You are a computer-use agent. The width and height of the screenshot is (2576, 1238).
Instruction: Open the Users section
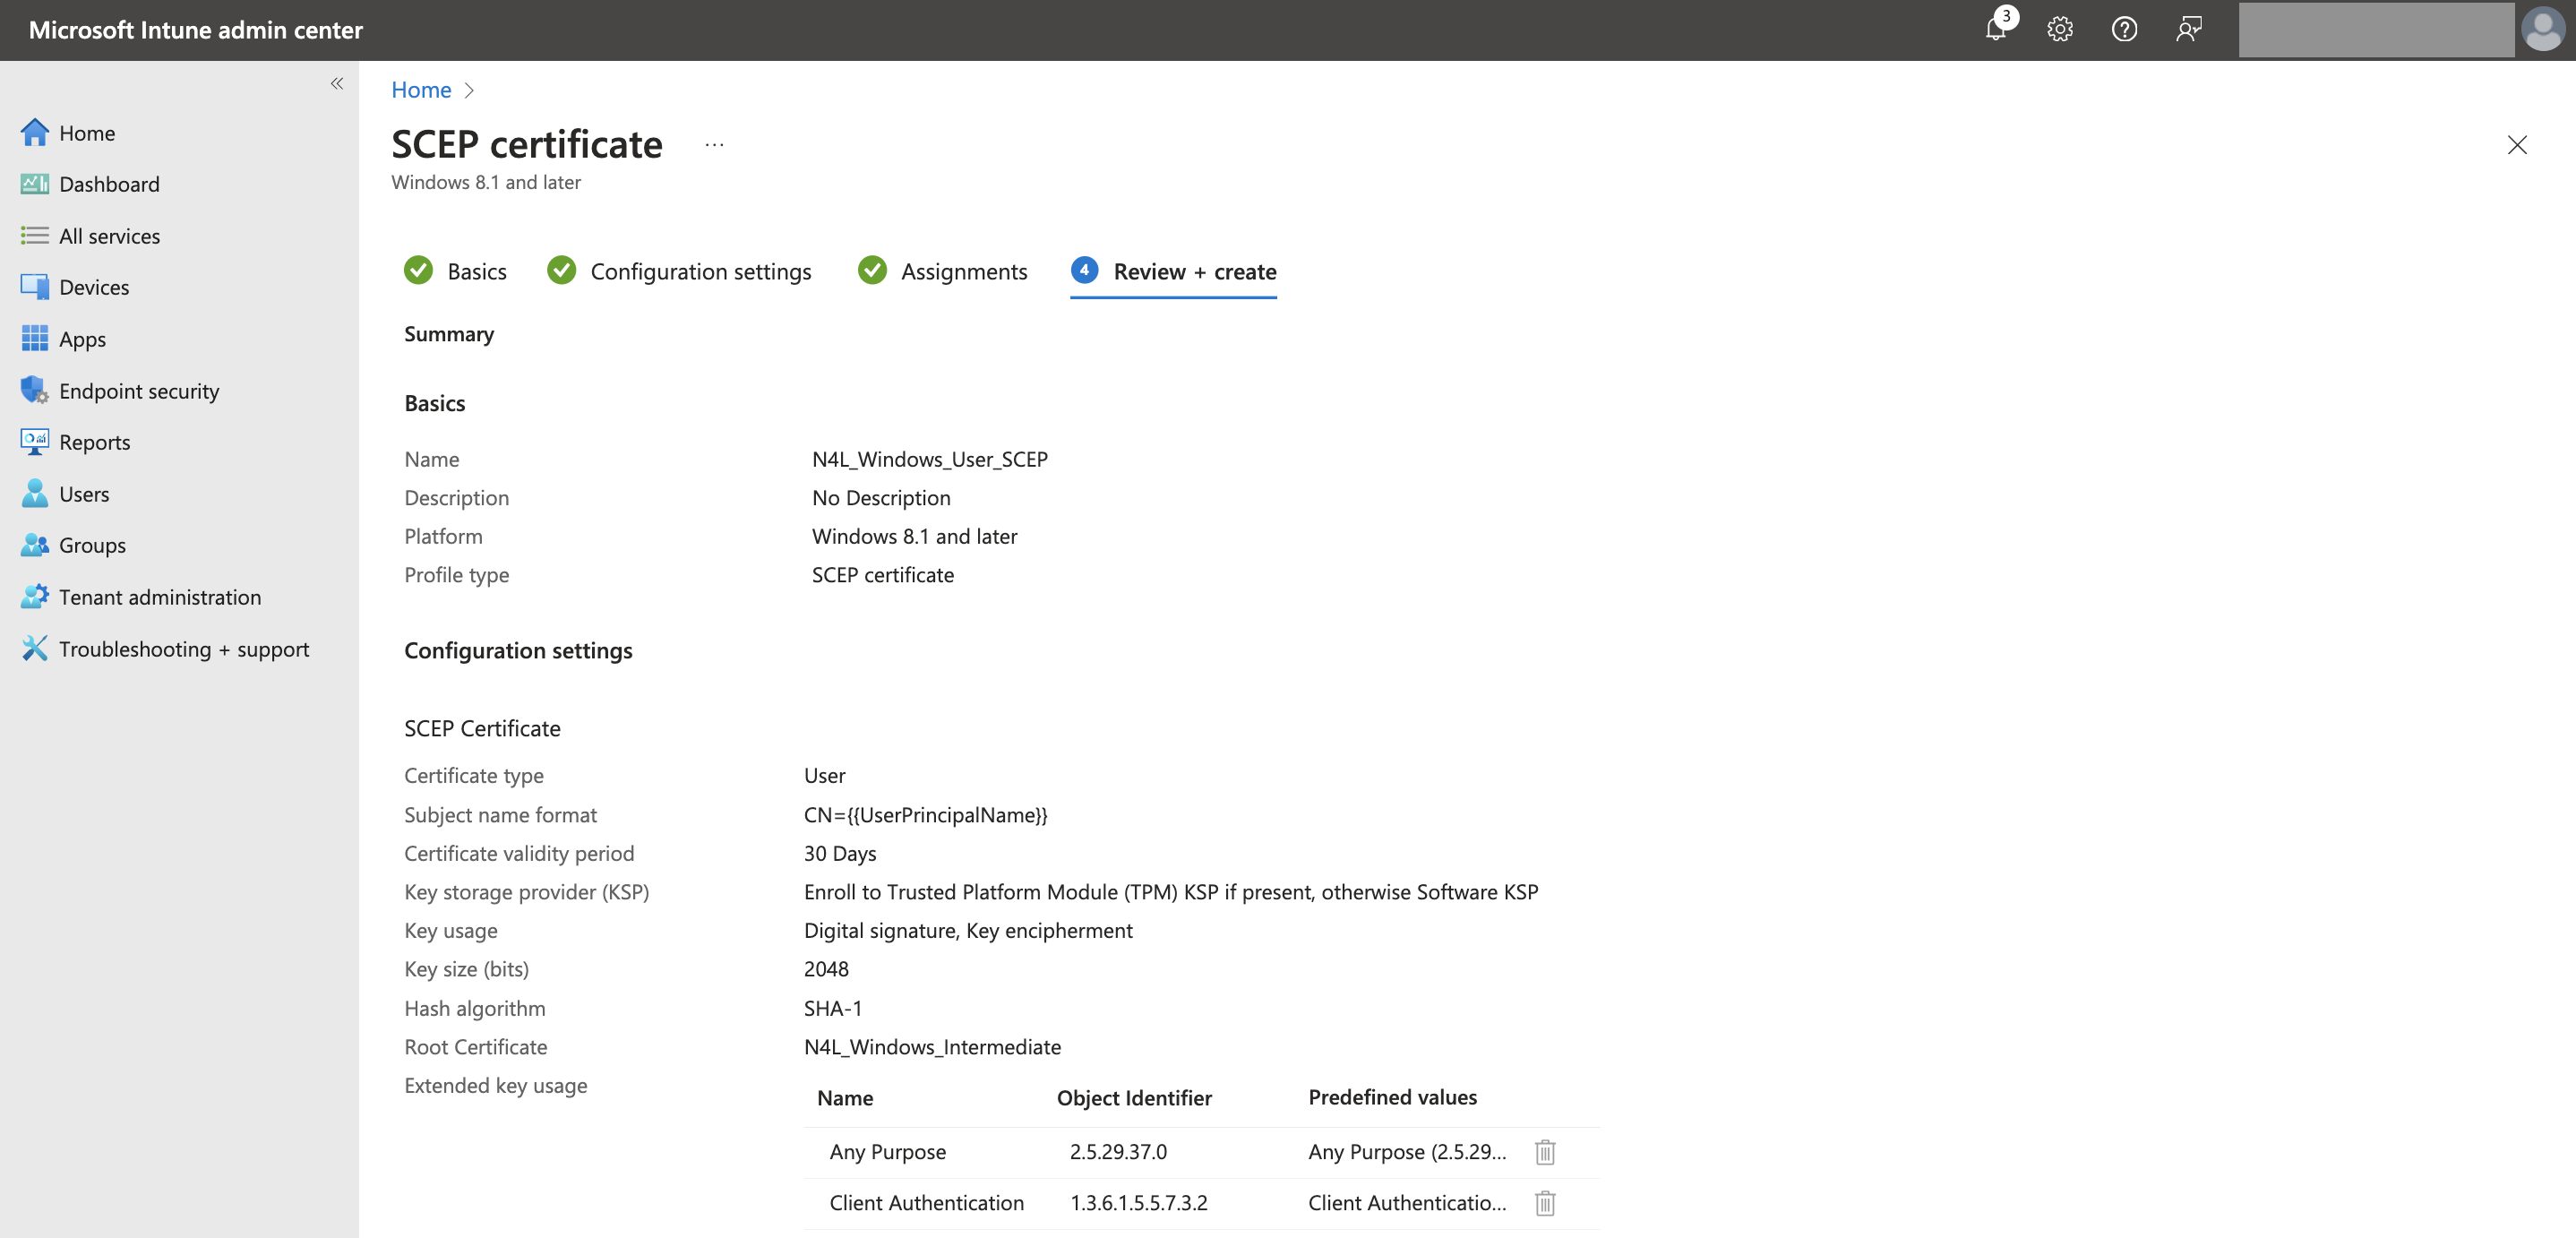[x=83, y=493]
